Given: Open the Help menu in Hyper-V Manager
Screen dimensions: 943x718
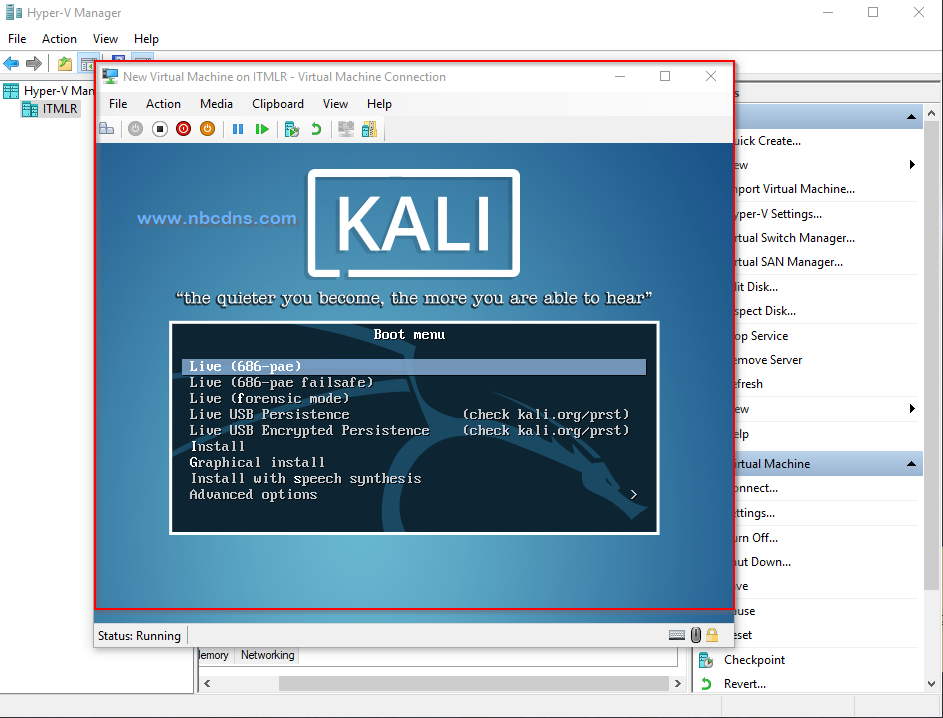Looking at the screenshot, I should point(146,38).
